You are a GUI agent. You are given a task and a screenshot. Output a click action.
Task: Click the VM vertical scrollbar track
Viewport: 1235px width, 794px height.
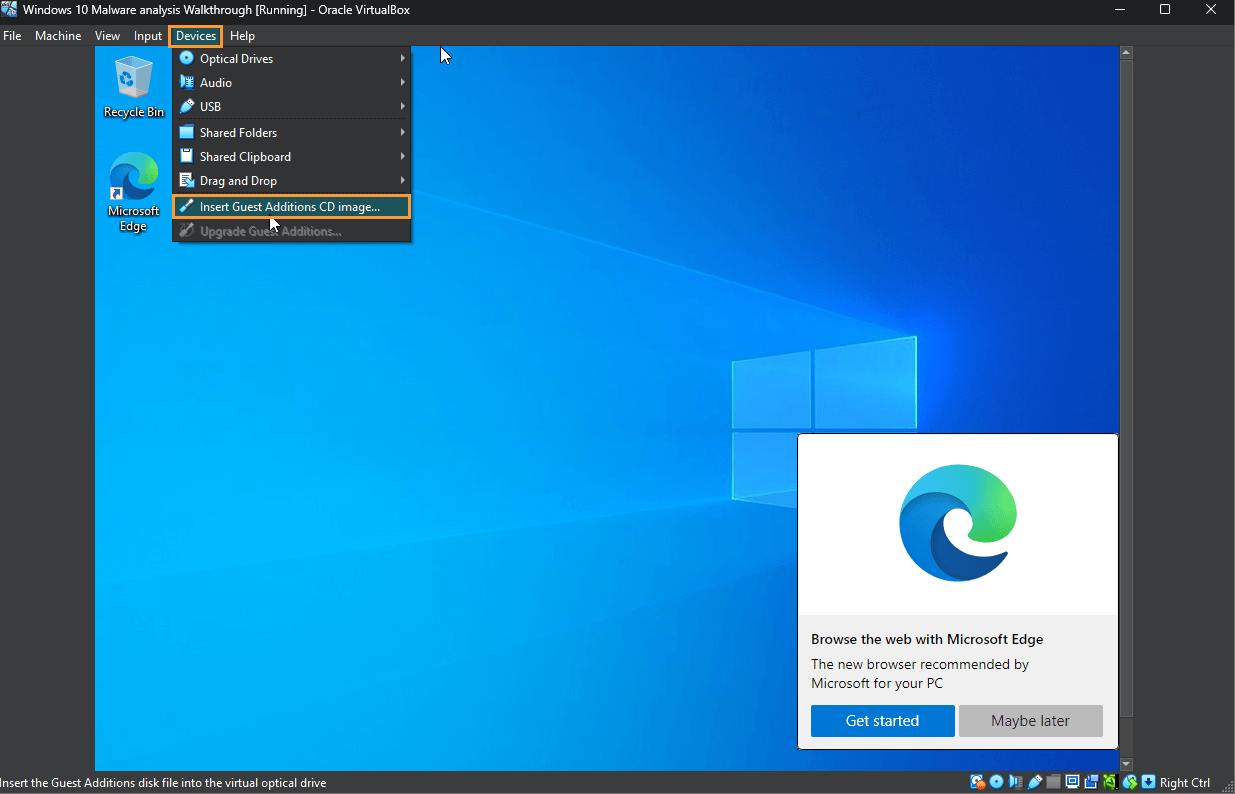1126,408
